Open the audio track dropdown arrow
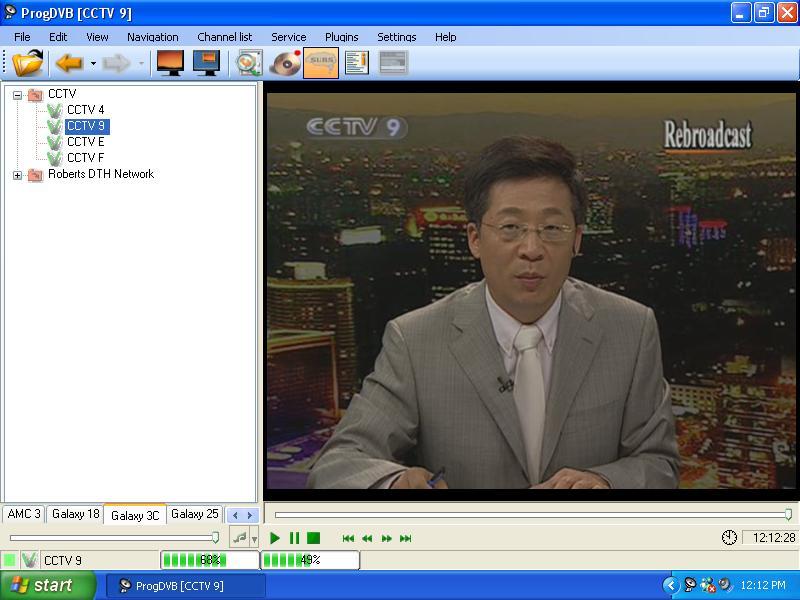Screen dimensions: 800x600 coord(254,538)
